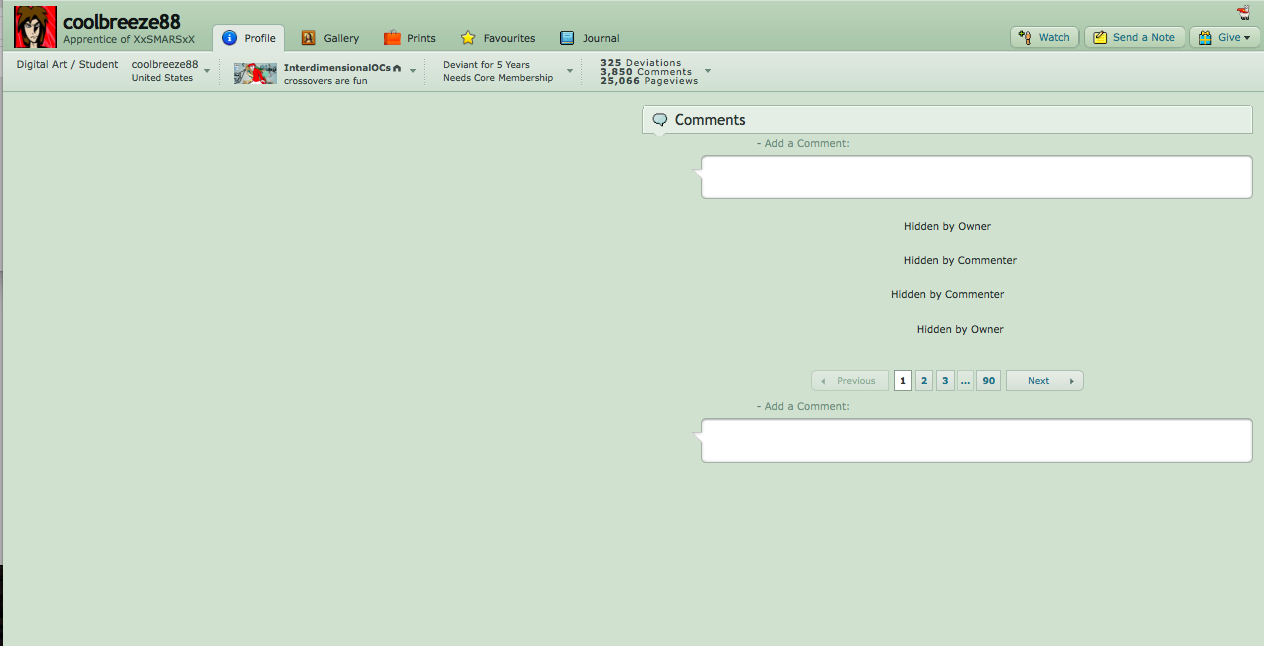Click the blue info icon on Profile
This screenshot has width=1264, height=646.
[x=229, y=38]
